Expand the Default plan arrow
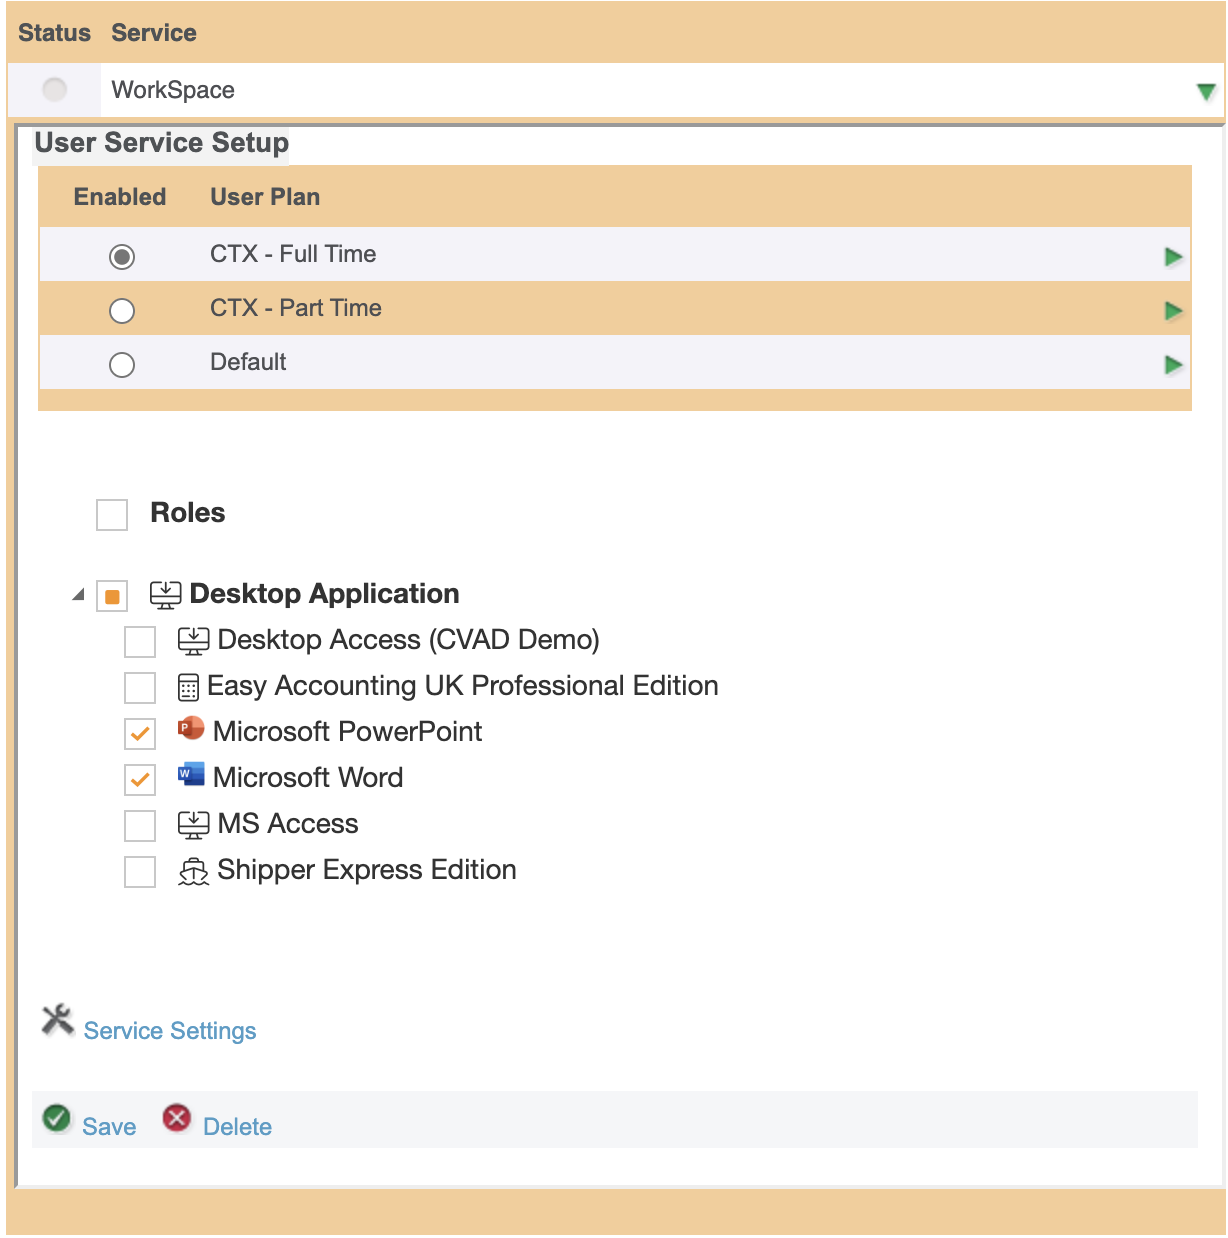 pyautogui.click(x=1173, y=365)
